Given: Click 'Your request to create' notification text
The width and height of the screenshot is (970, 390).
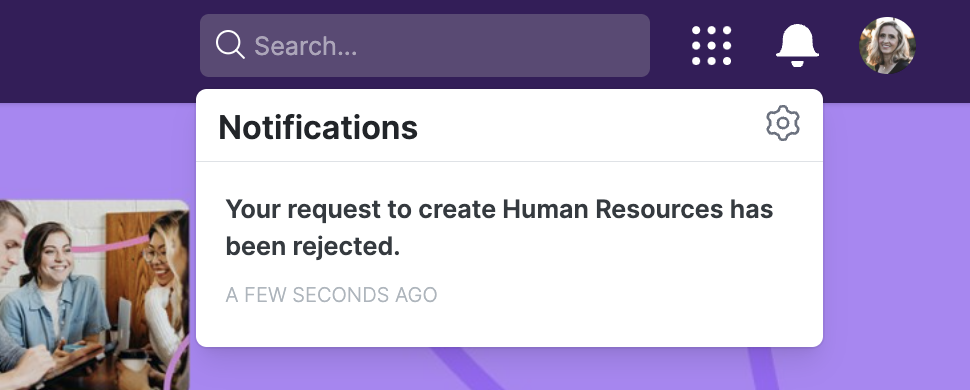Looking at the screenshot, I should (361, 209).
